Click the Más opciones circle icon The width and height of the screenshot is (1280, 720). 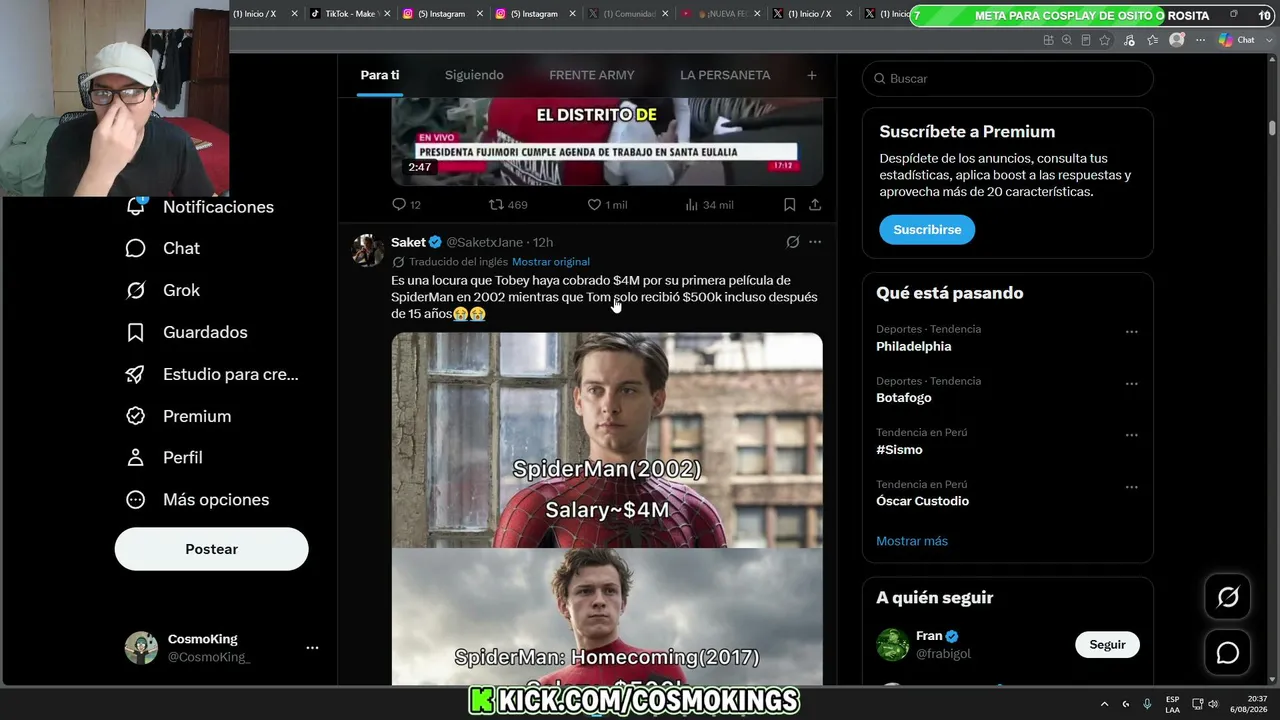click(136, 499)
